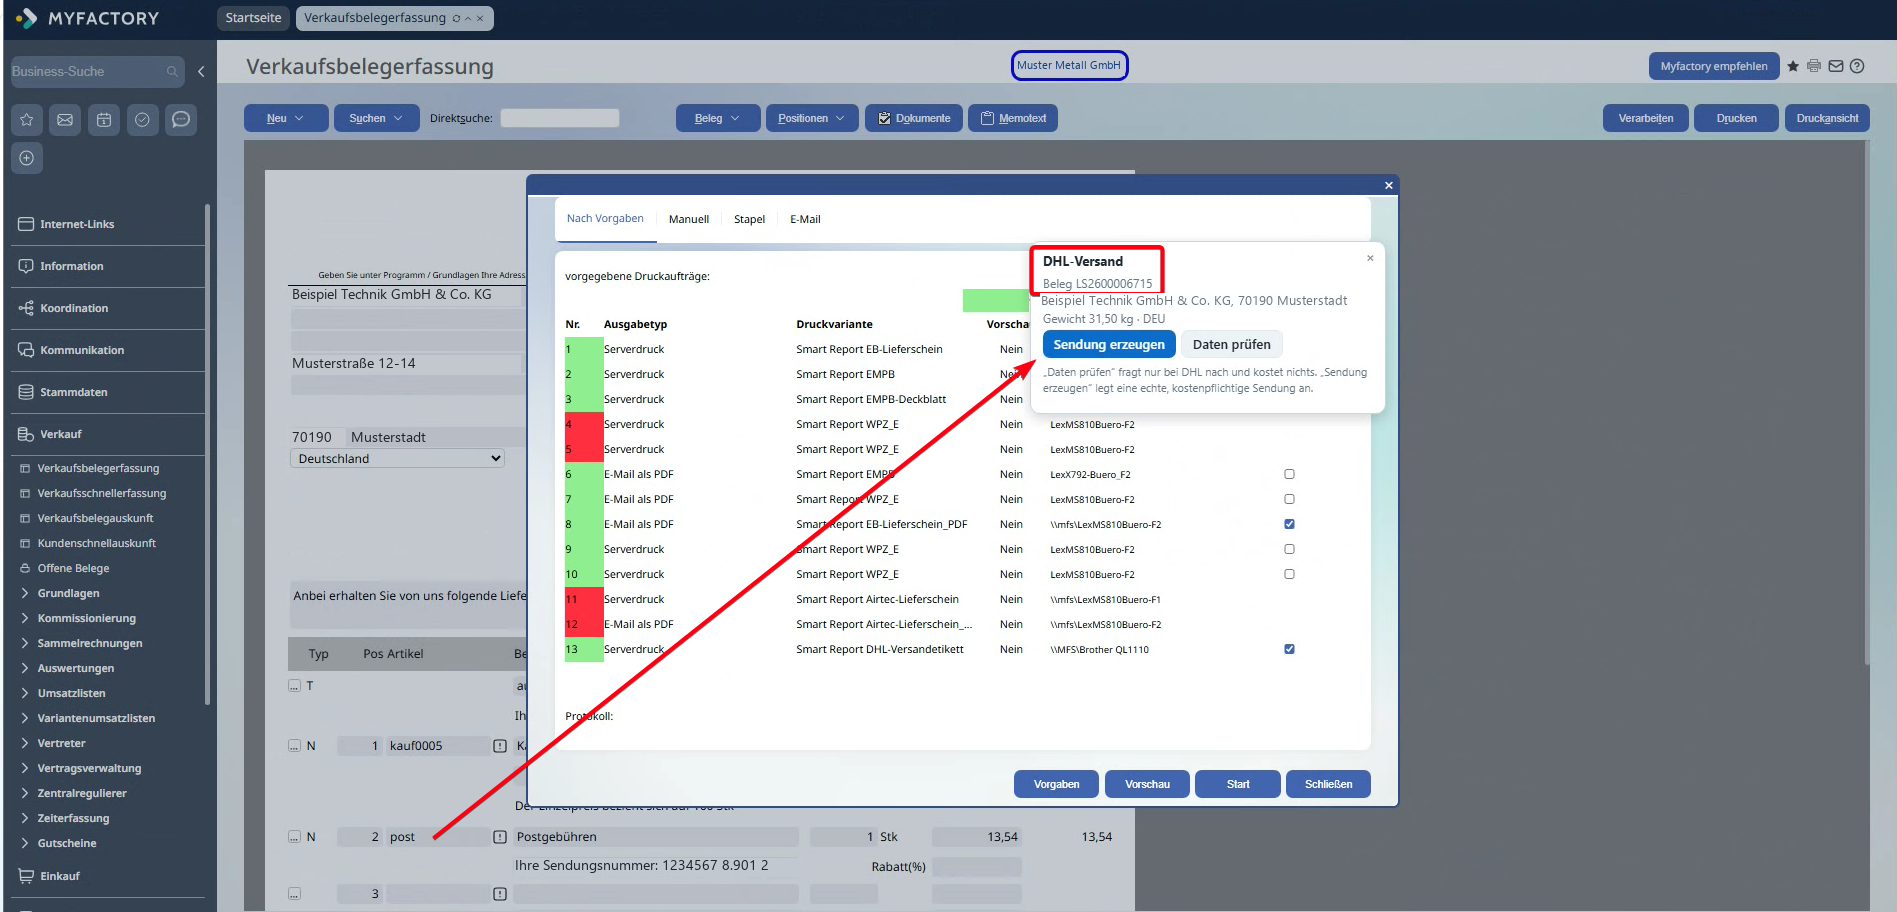Click the Daten prüfen button
This screenshot has width=1897, height=912.
tap(1232, 345)
